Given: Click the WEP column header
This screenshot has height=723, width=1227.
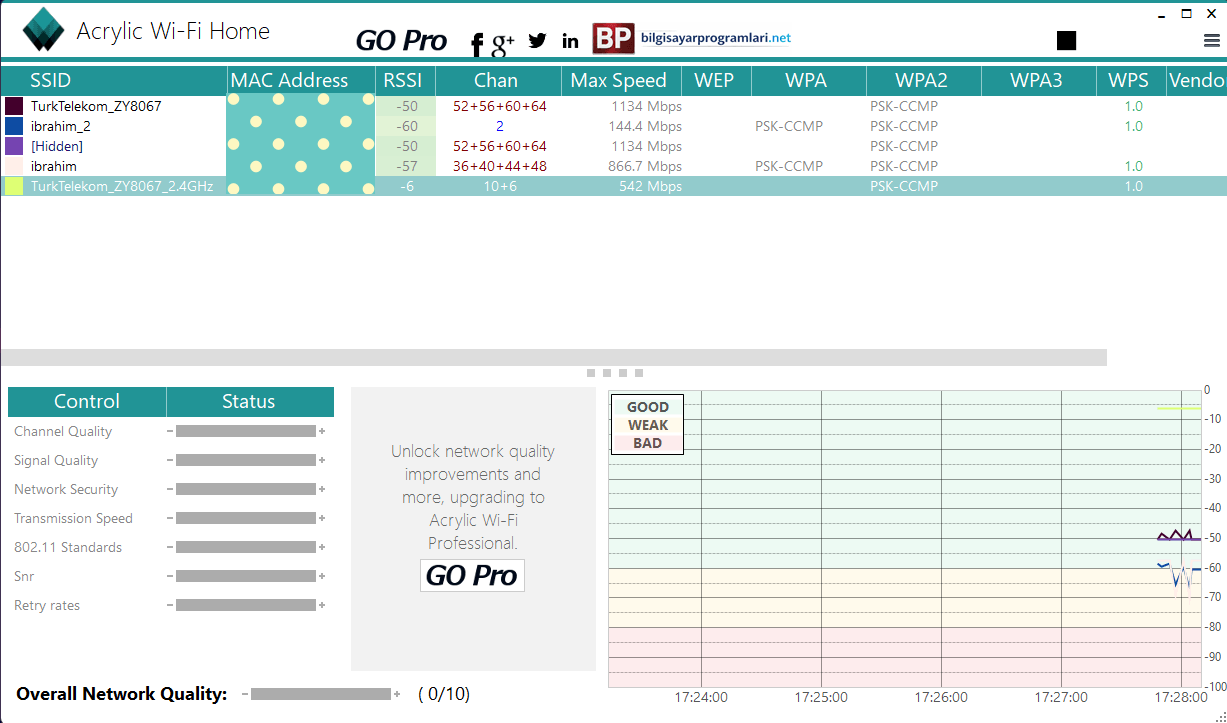Looking at the screenshot, I should (716, 81).
